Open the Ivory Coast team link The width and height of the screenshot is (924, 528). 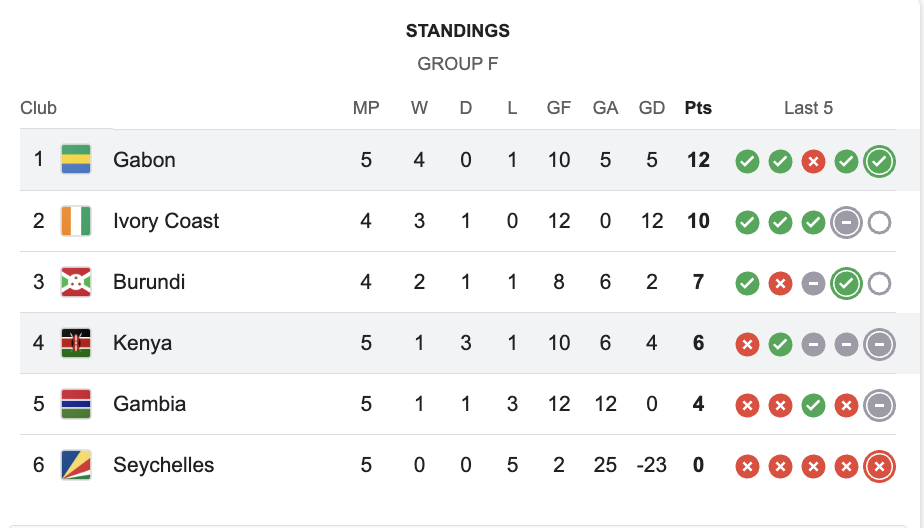tap(166, 221)
